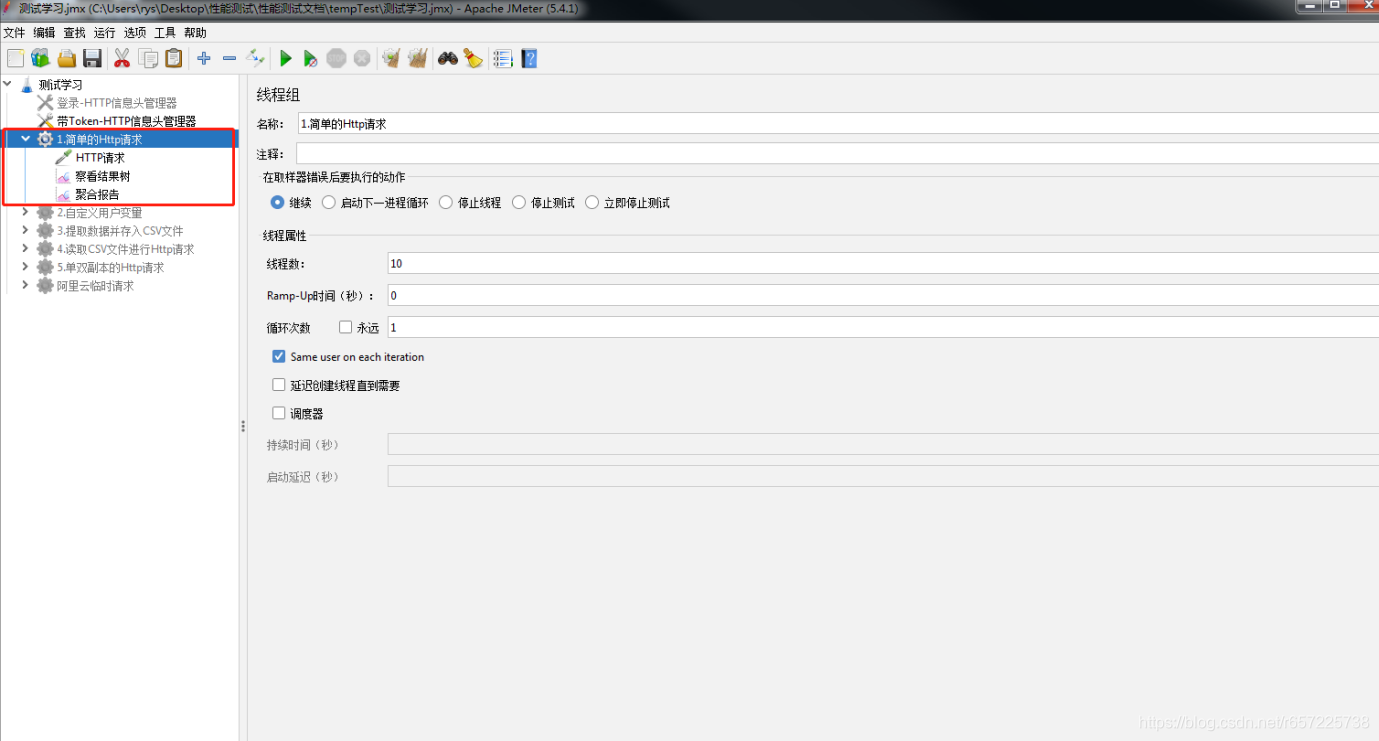This screenshot has width=1379, height=741.
Task: Click the Expand all plus icon
Action: pos(204,59)
